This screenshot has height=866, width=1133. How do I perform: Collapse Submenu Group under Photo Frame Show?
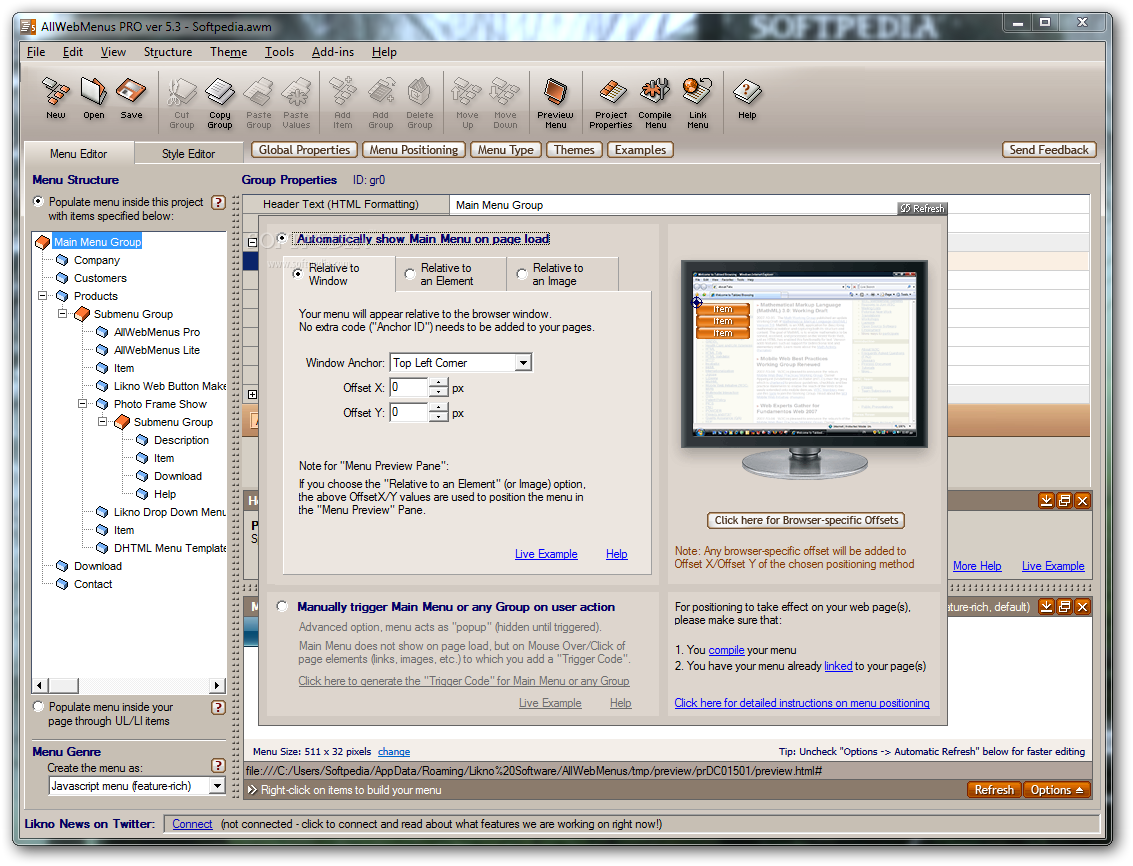coord(103,421)
